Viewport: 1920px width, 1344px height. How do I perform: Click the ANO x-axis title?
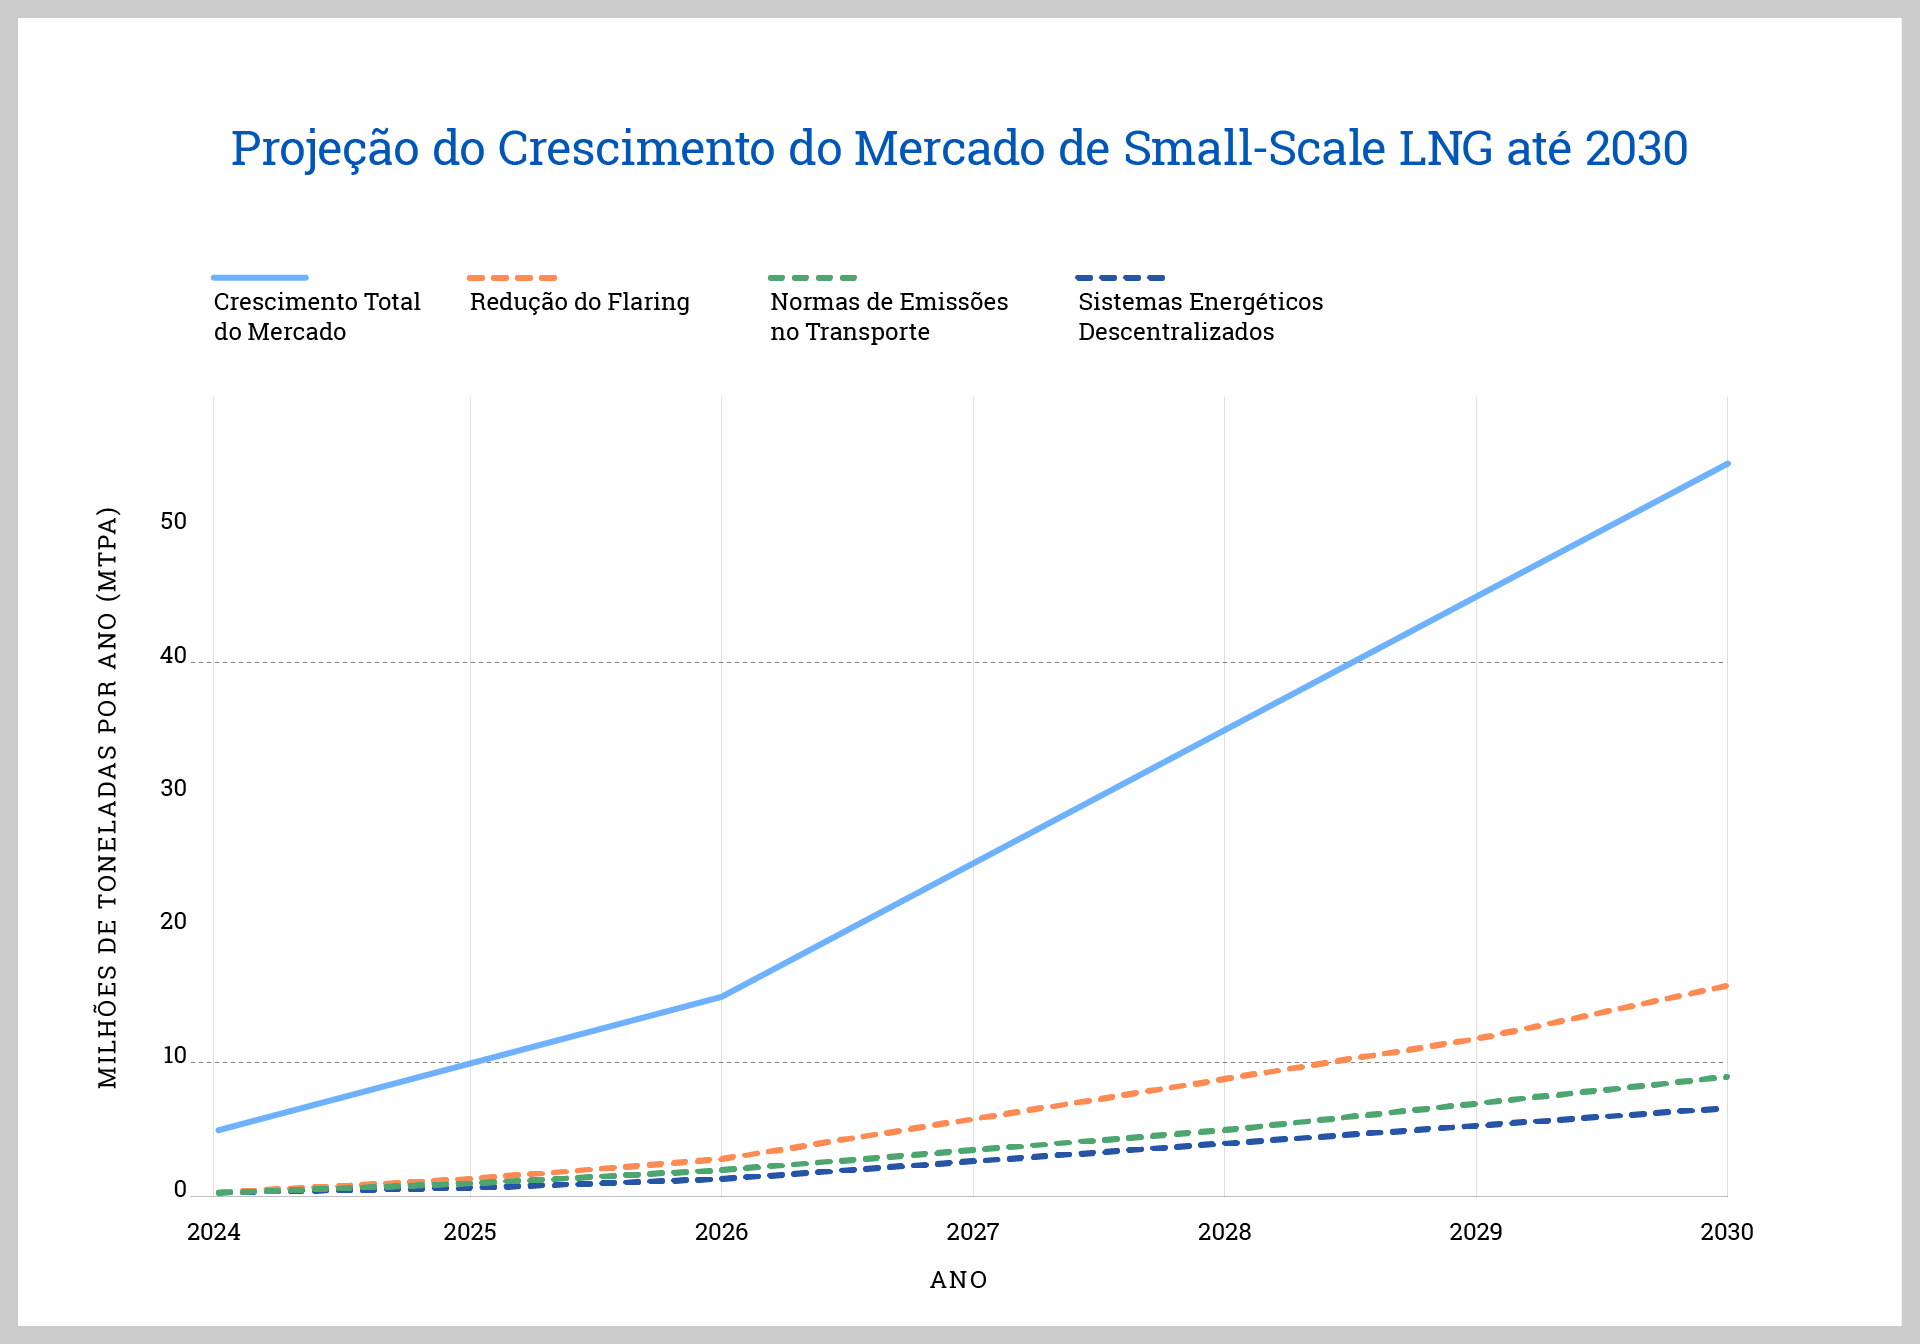coord(959,1280)
